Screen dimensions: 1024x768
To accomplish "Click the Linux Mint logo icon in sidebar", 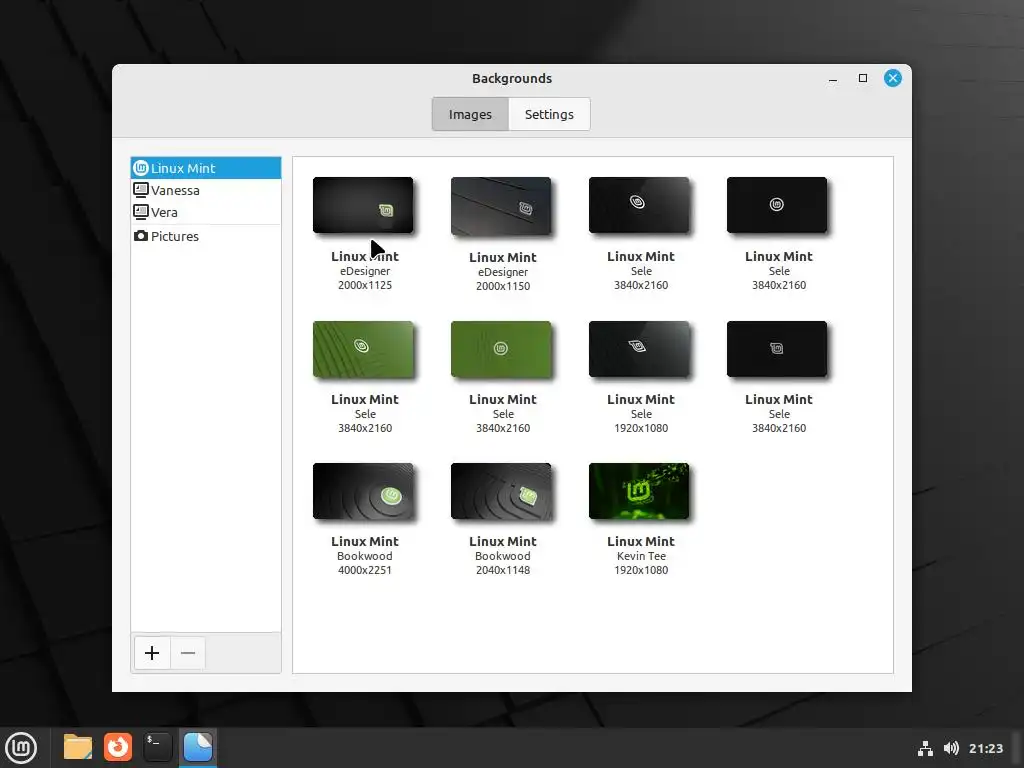I will pyautogui.click(x=140, y=168).
